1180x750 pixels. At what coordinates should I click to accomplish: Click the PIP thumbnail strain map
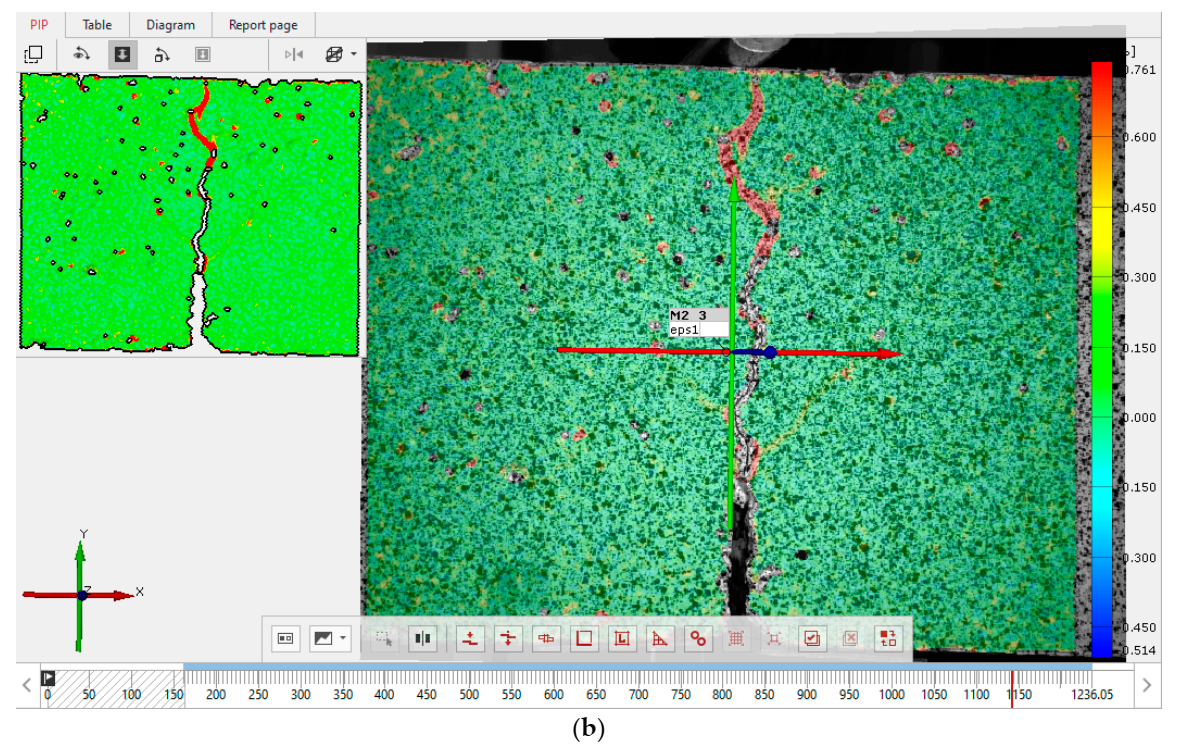(190, 214)
